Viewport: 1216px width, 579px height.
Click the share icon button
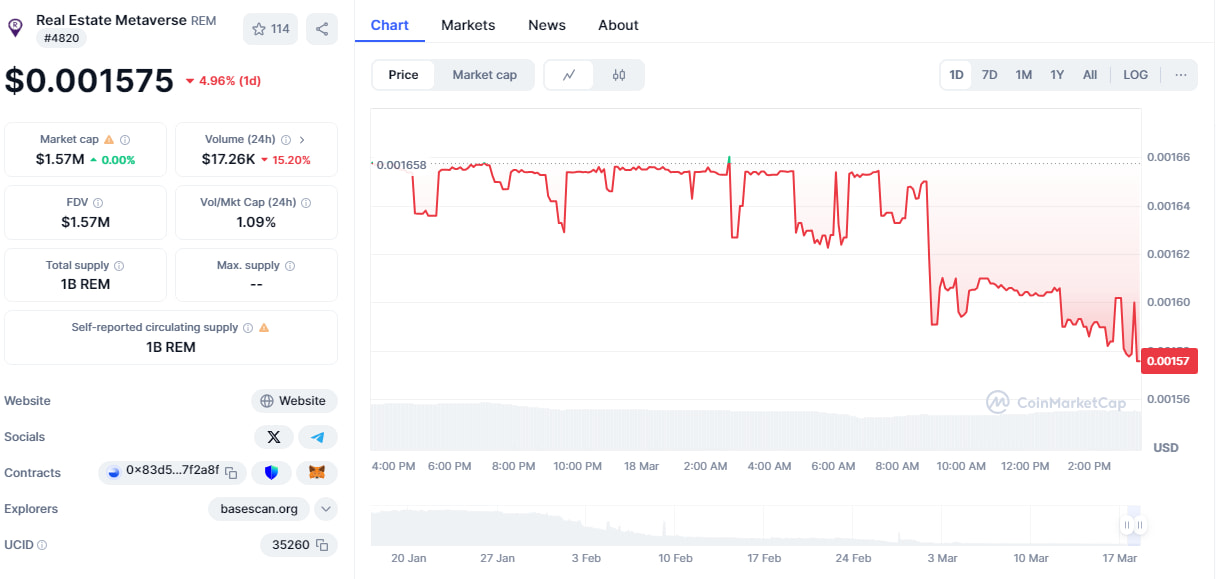(322, 29)
